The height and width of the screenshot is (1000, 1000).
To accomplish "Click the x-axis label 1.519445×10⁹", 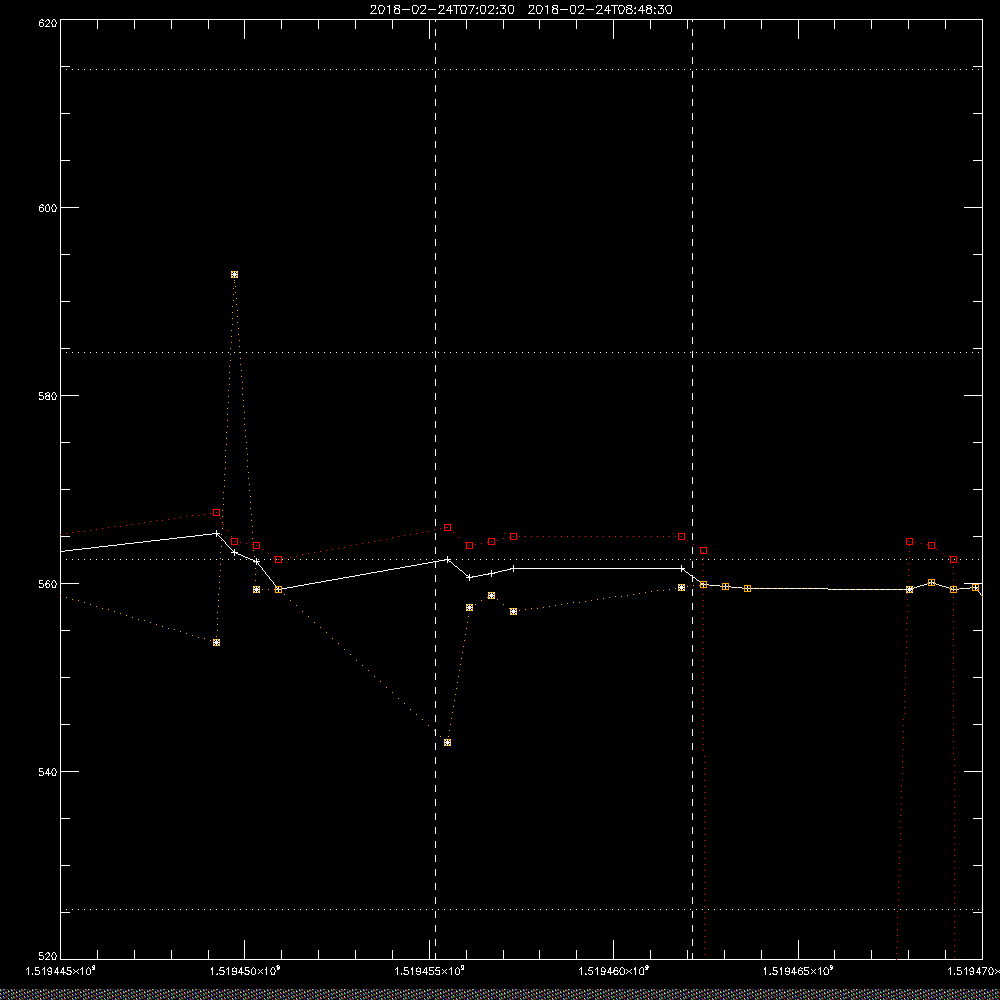I will (60, 971).
